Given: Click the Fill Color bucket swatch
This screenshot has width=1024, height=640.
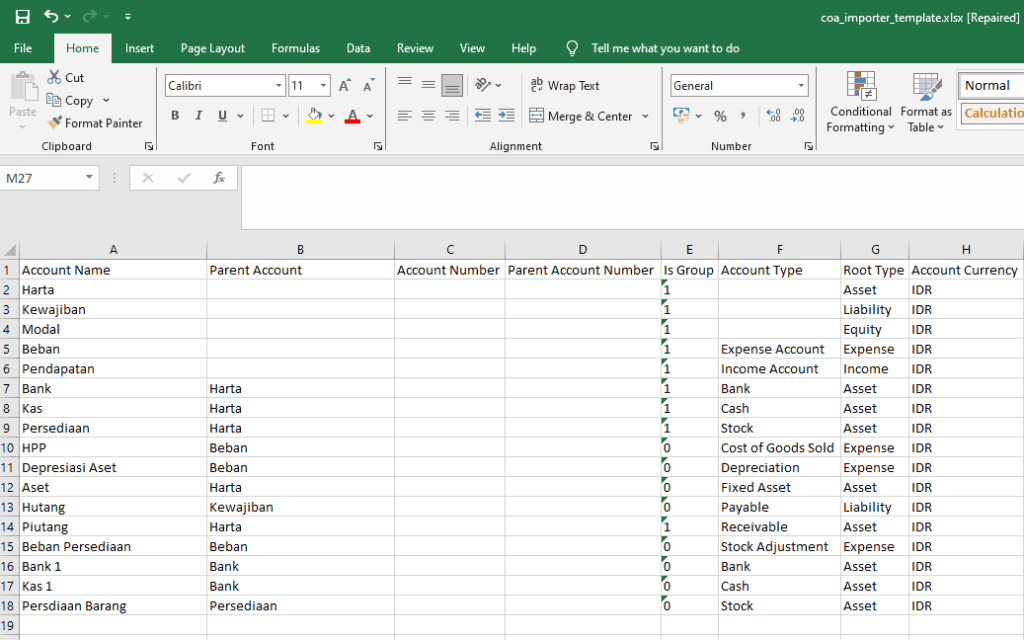Looking at the screenshot, I should click(x=315, y=116).
